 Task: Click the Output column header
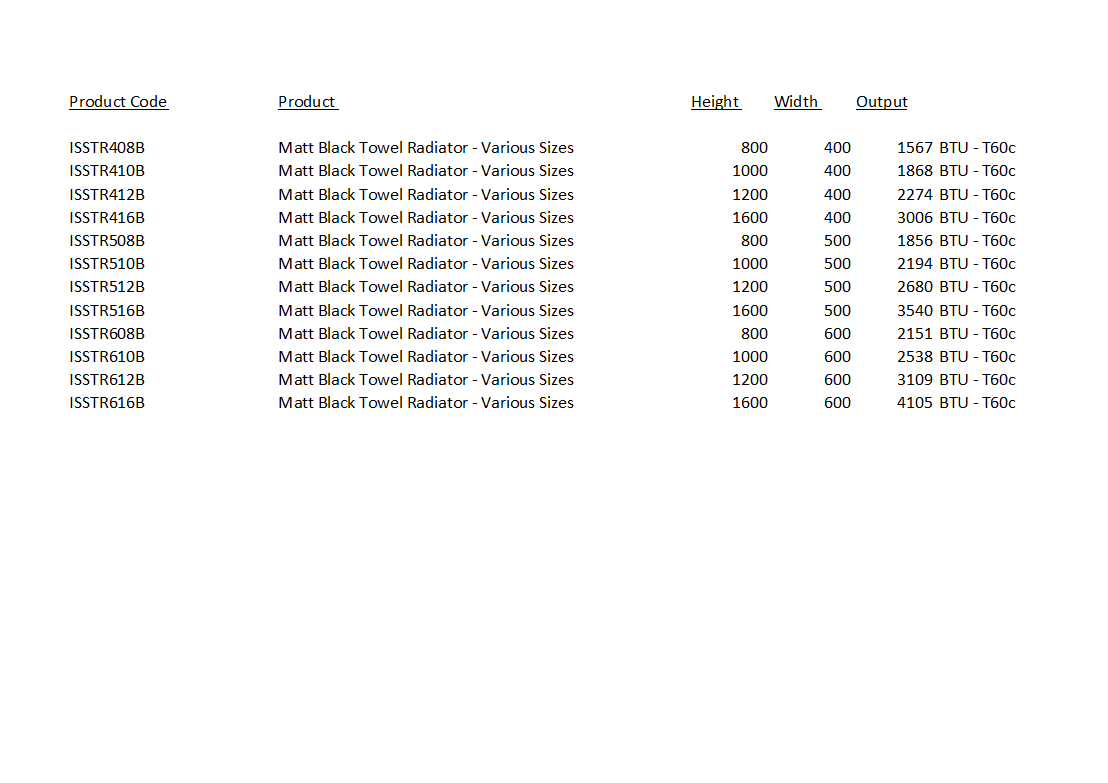click(x=881, y=102)
